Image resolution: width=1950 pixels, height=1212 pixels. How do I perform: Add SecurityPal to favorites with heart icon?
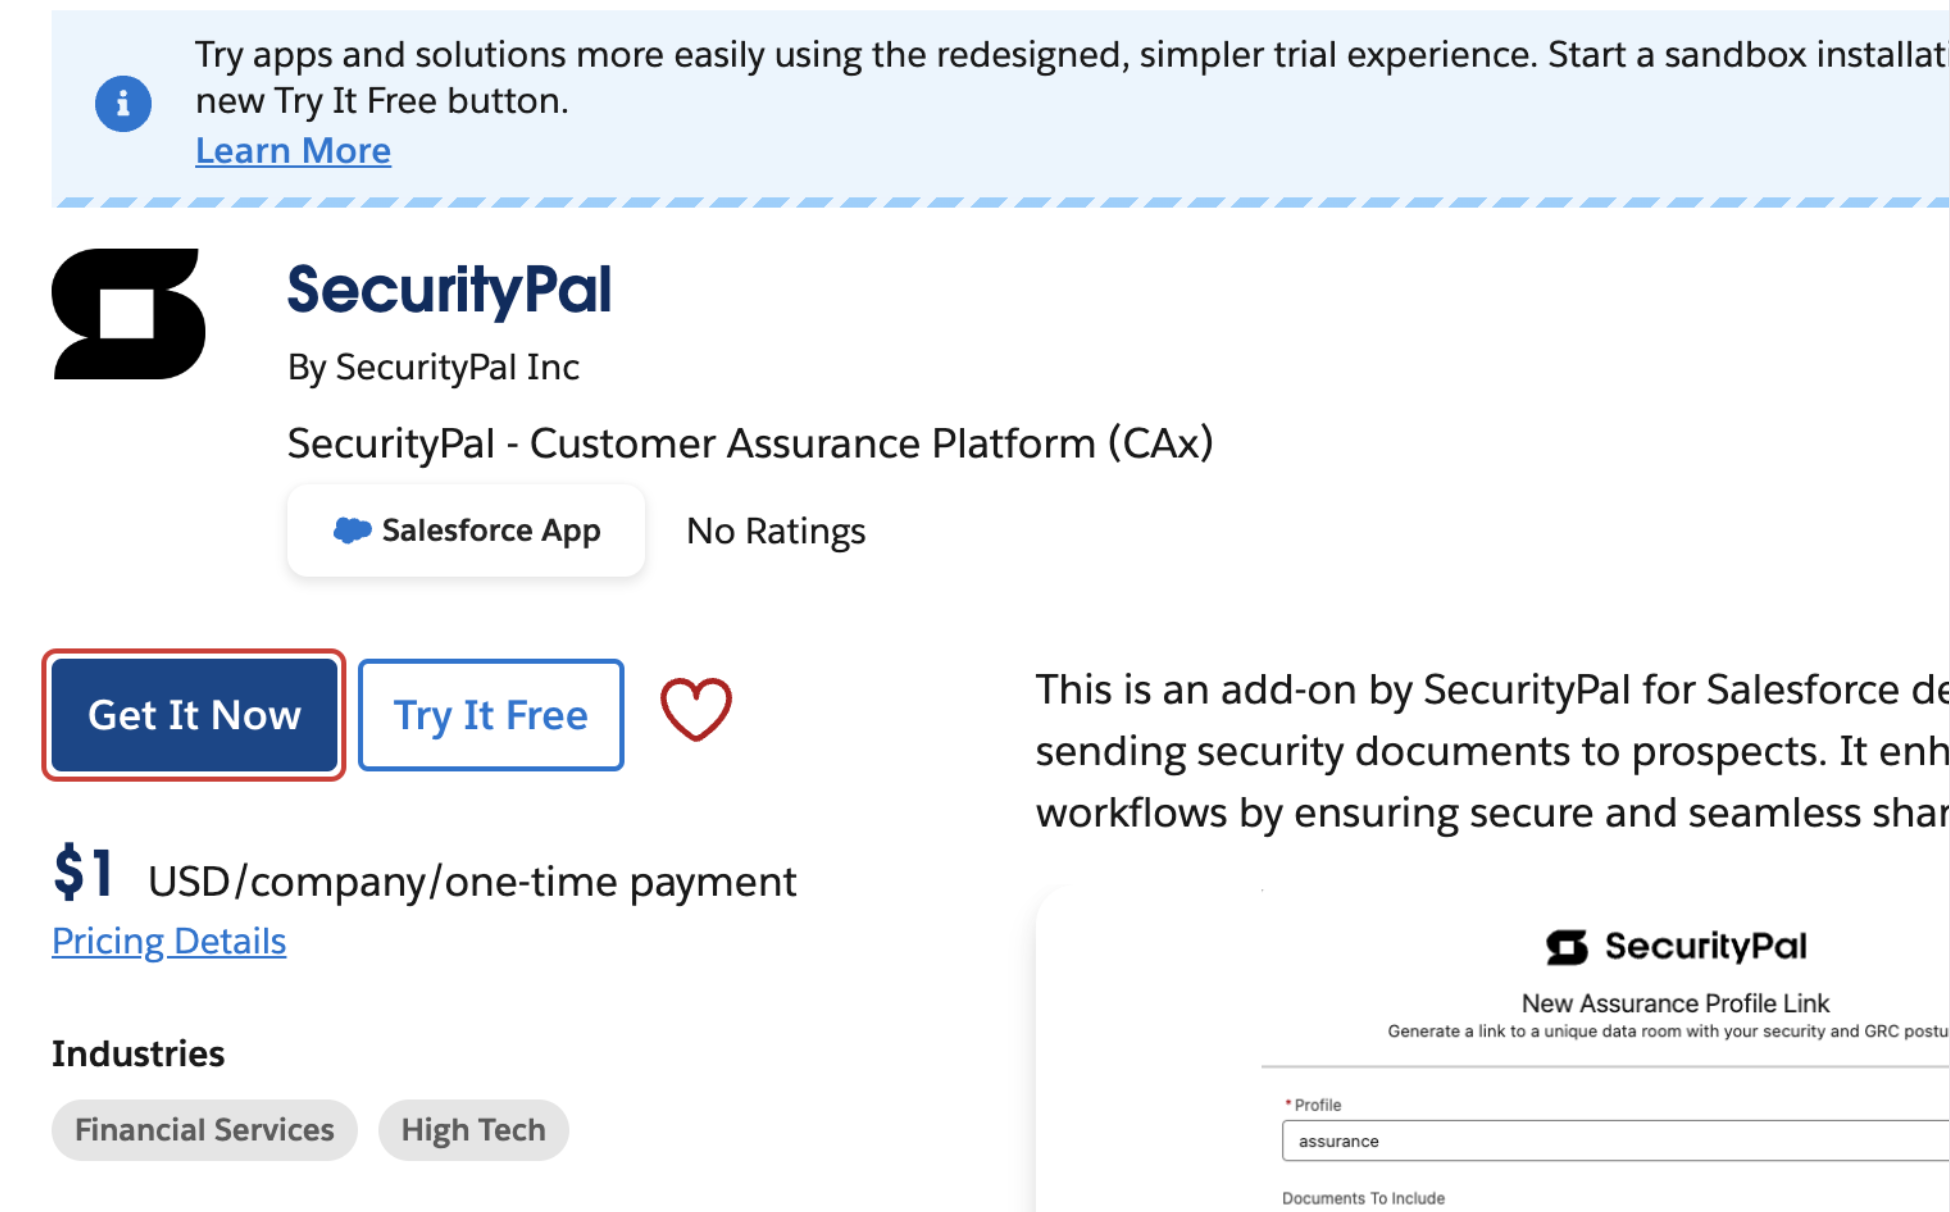pos(696,711)
